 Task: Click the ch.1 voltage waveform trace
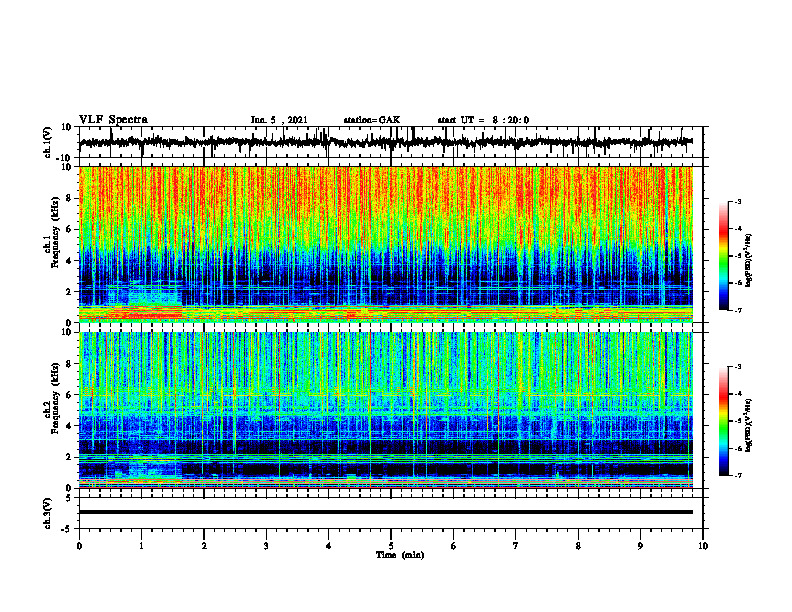(385, 142)
